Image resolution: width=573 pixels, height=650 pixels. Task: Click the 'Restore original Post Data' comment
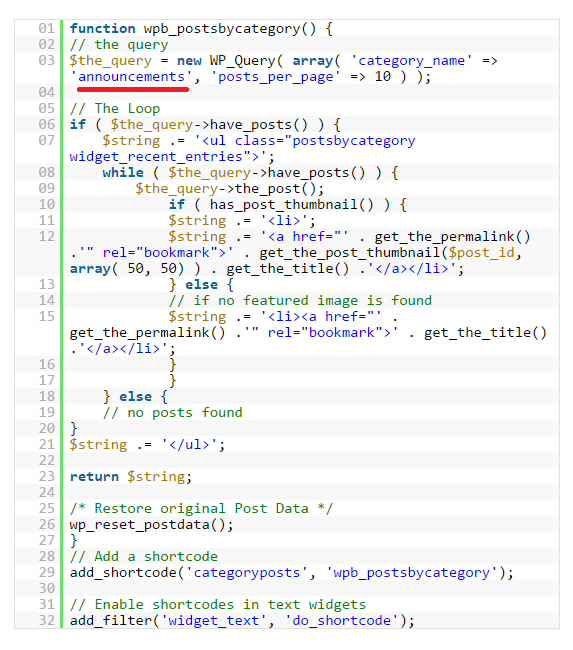coord(201,509)
